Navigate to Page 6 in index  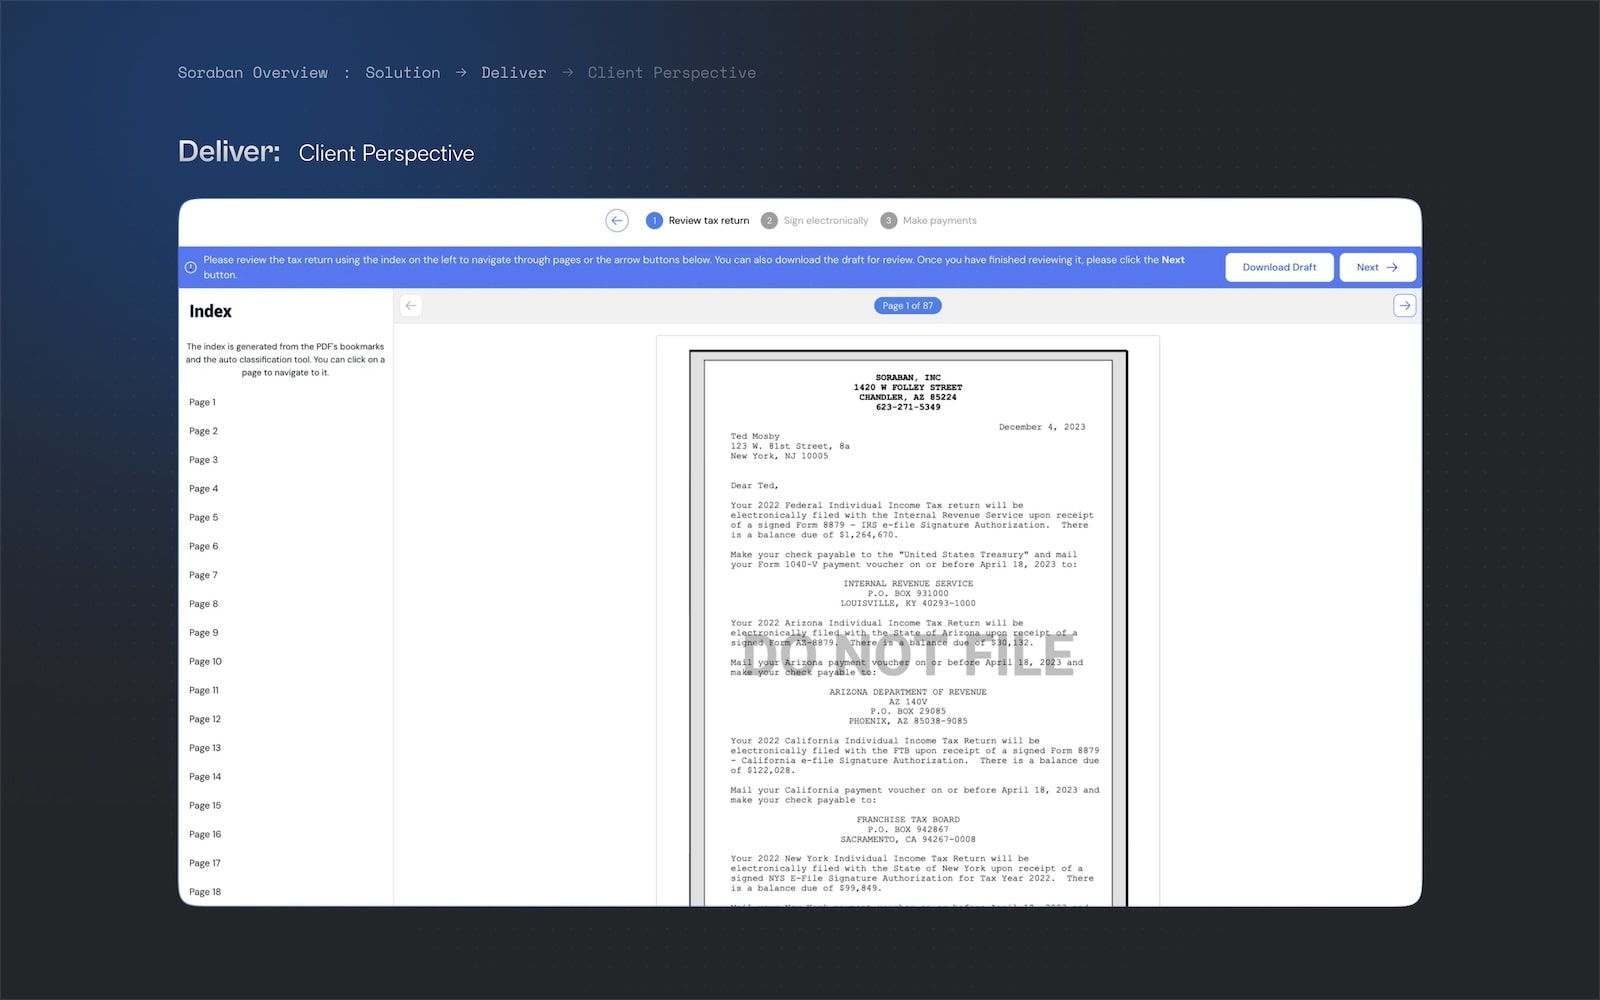(x=203, y=546)
